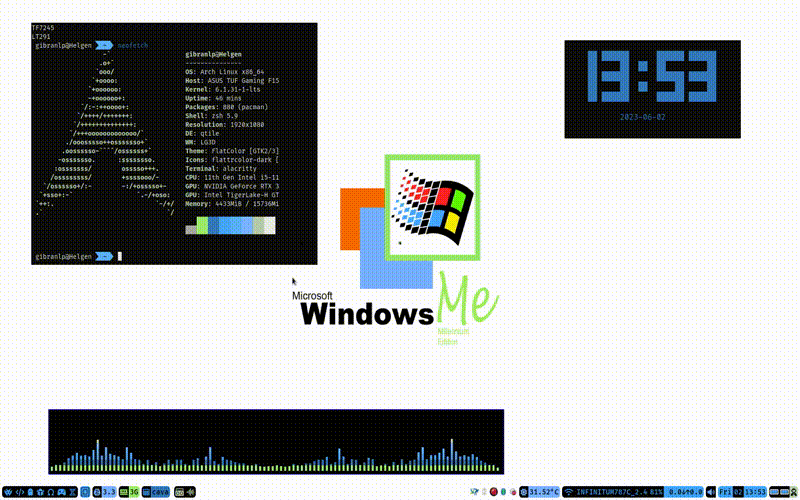The height and width of the screenshot is (500, 800).
Task: Click the gibranlp@Helgen header in neofetch
Action: pos(213,54)
